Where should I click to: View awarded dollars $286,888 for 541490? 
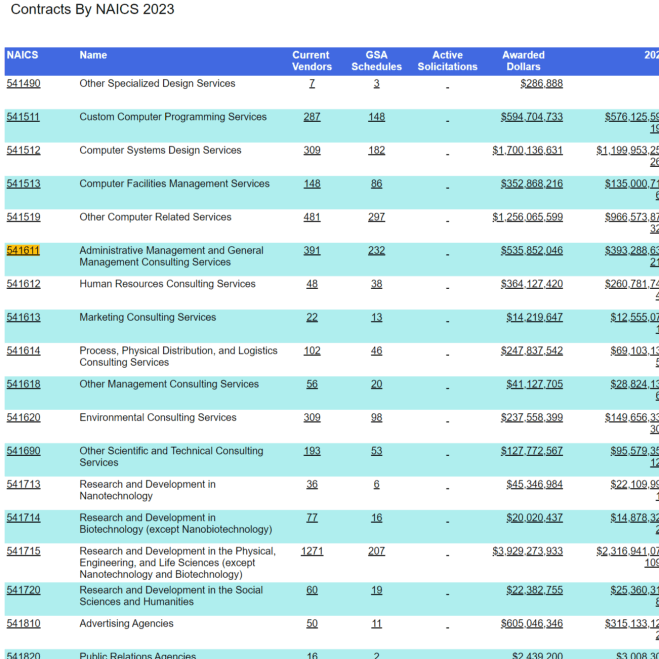[x=541, y=84]
